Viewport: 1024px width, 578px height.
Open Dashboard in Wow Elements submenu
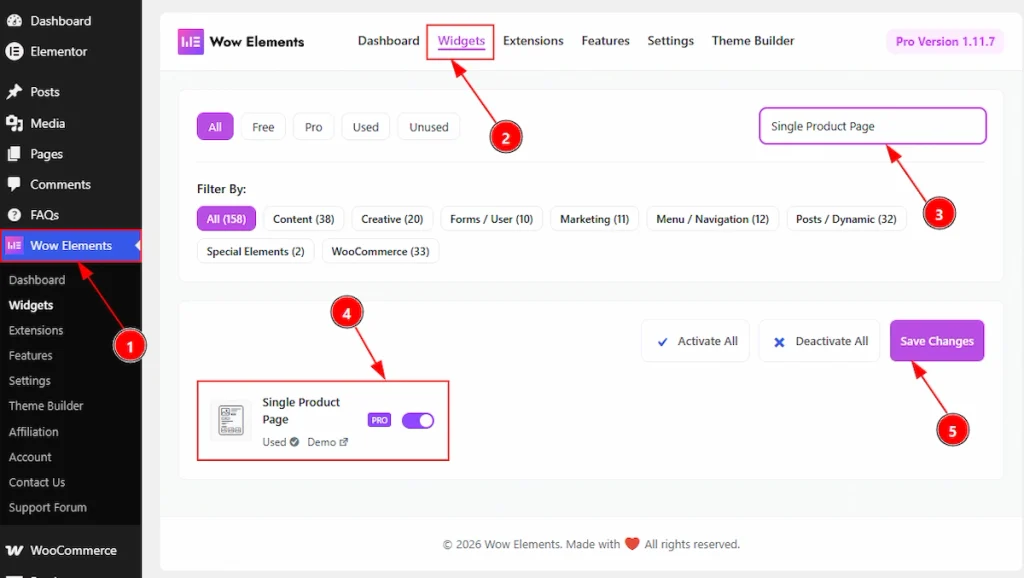pyautogui.click(x=37, y=280)
